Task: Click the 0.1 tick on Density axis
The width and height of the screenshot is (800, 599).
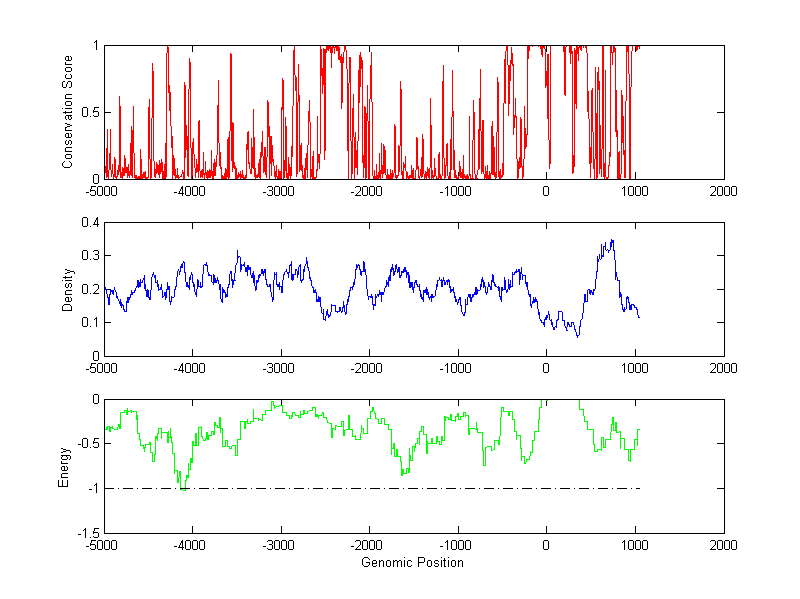Action: 88,322
